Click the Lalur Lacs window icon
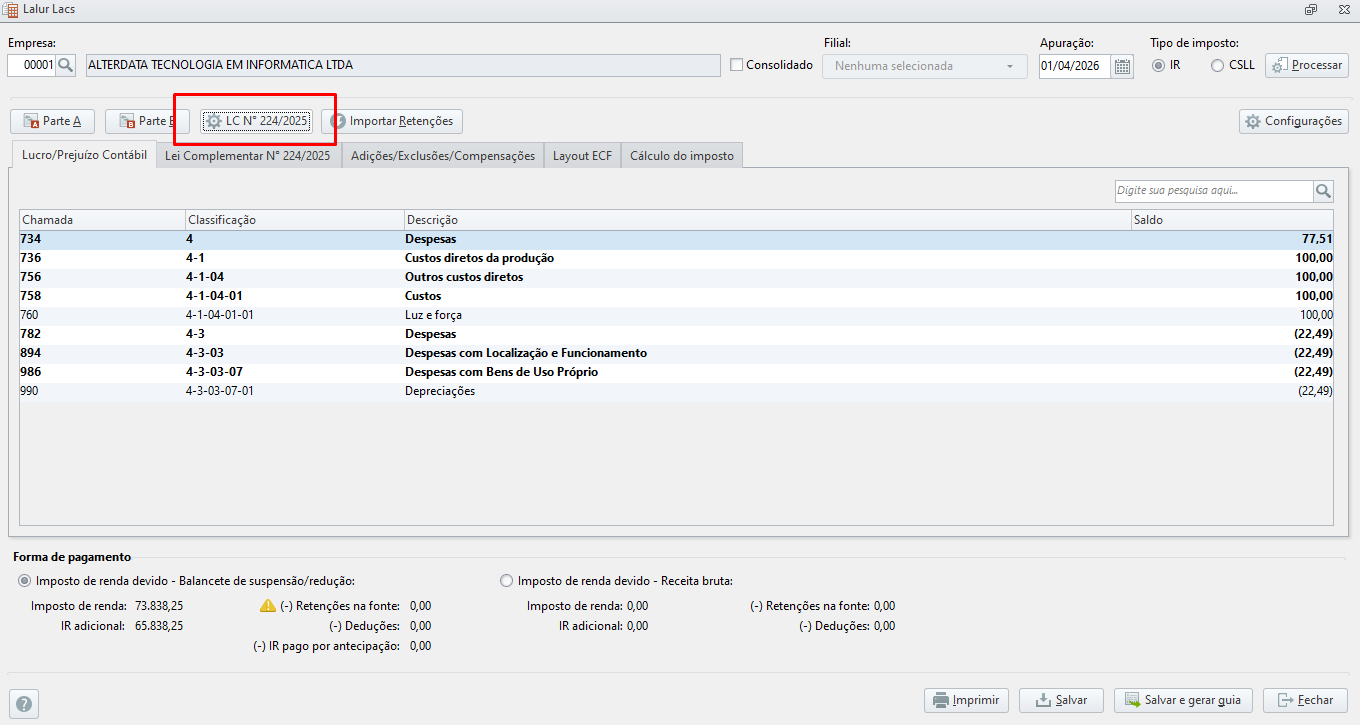This screenshot has width=1360, height=725. [x=10, y=9]
